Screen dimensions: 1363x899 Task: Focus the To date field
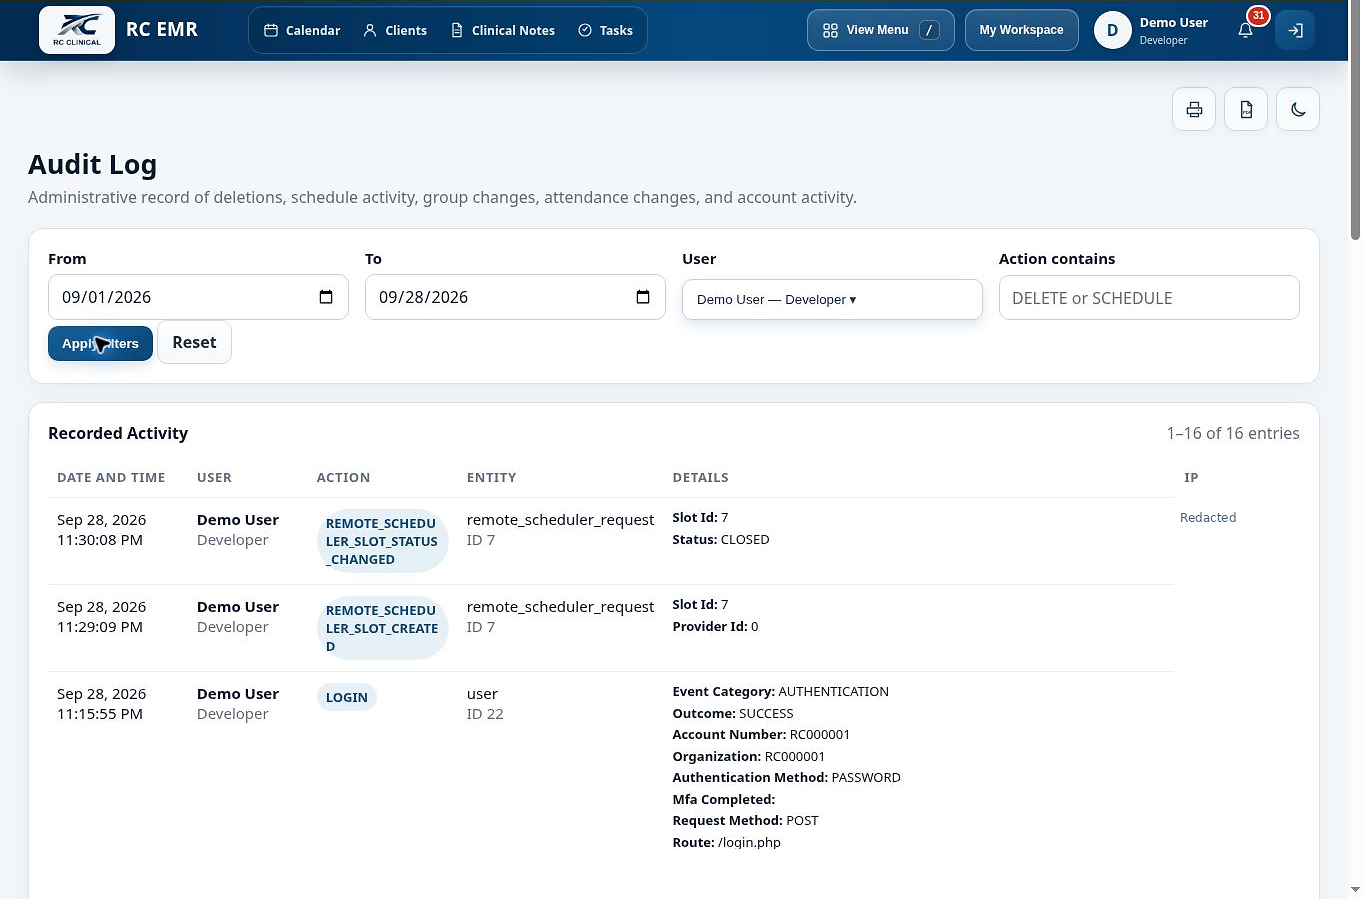[x=515, y=297]
